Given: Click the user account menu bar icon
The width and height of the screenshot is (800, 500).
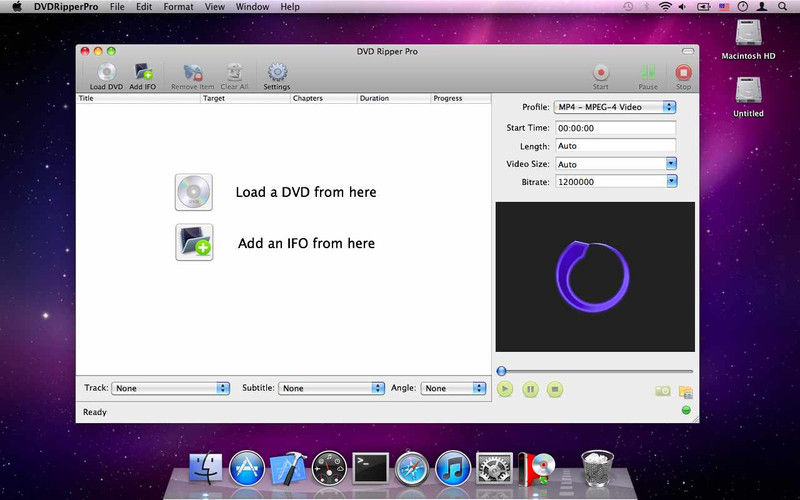Looking at the screenshot, I should pos(762,7).
